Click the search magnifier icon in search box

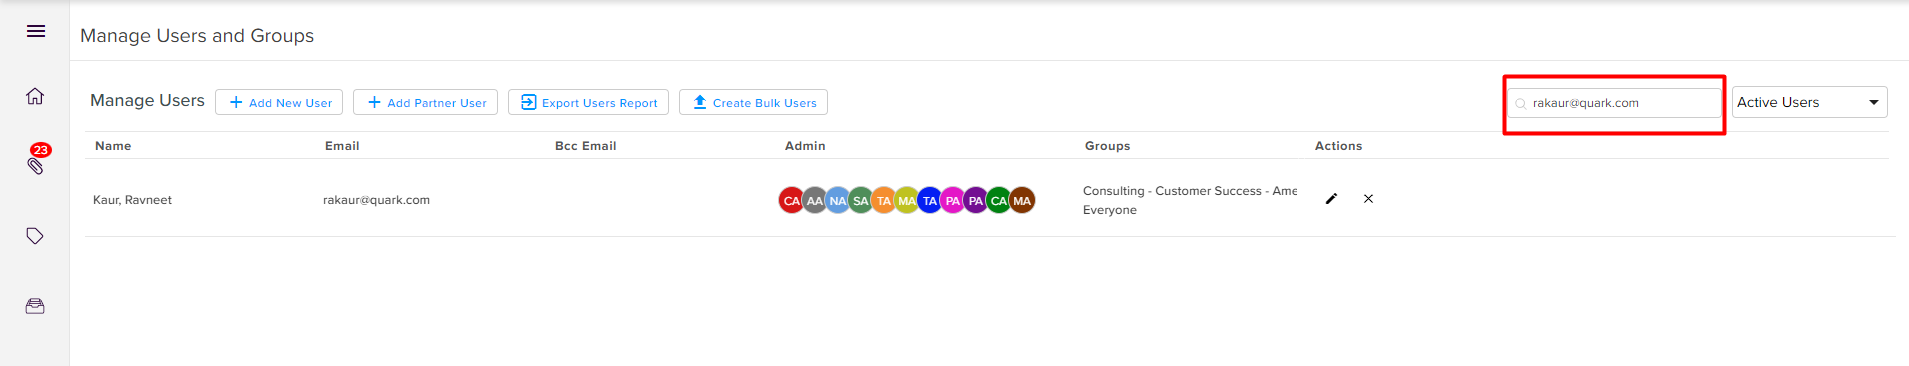1521,104
